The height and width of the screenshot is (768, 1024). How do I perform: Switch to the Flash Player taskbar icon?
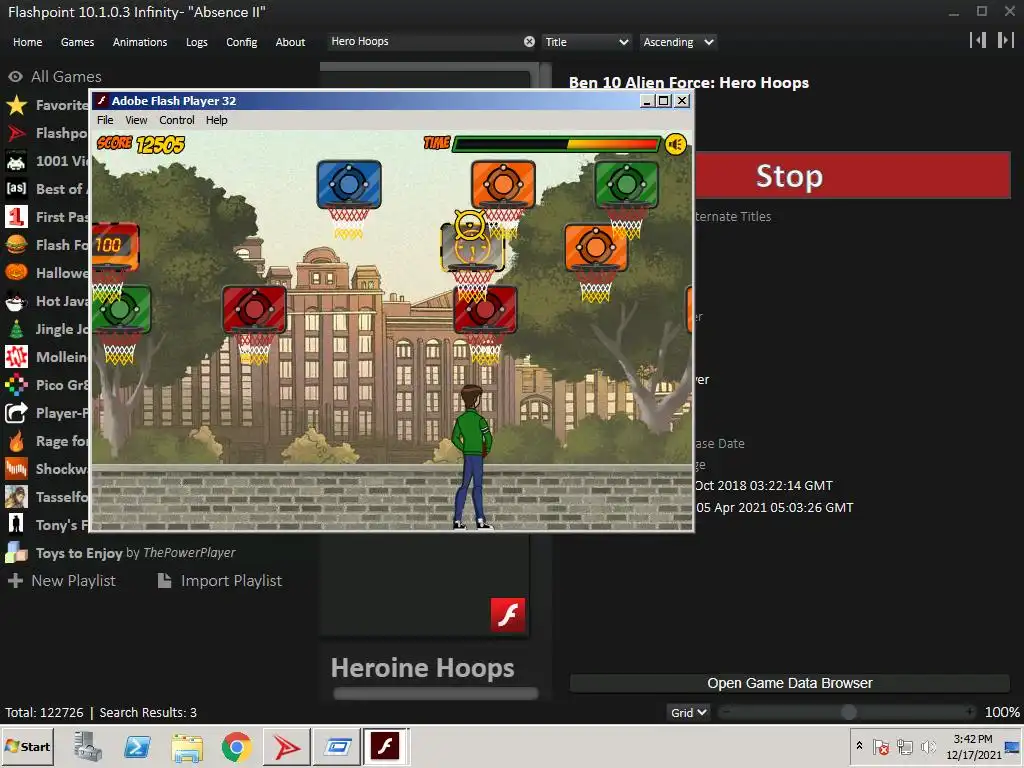pyautogui.click(x=385, y=746)
